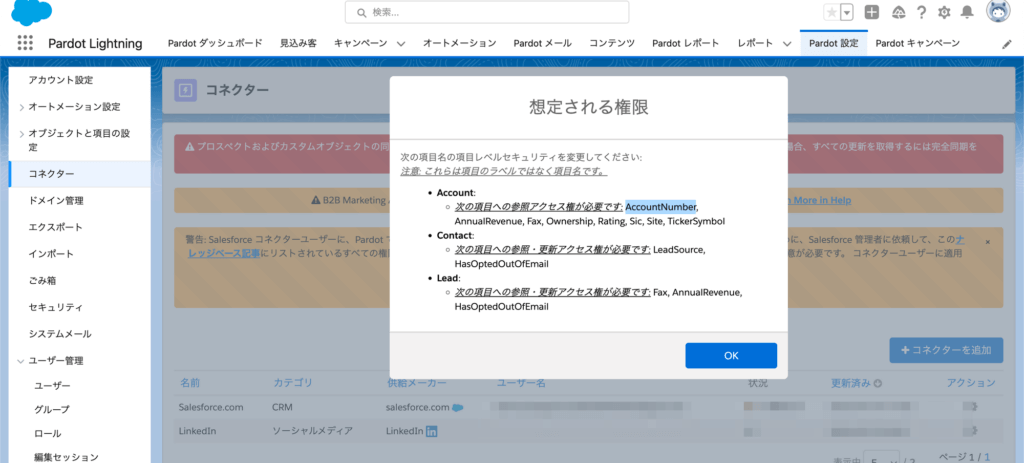
Task: Open the action gear for LinkedIn row
Action: tap(972, 431)
